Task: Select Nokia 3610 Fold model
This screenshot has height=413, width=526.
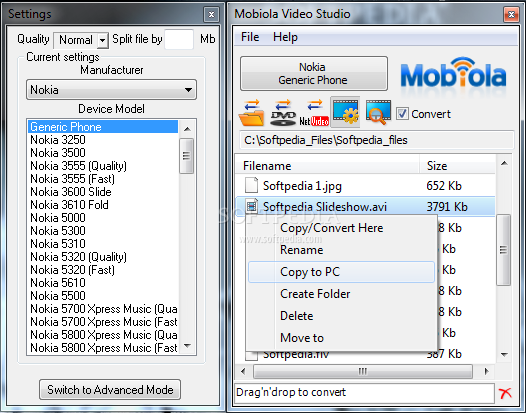Action: coord(103,205)
